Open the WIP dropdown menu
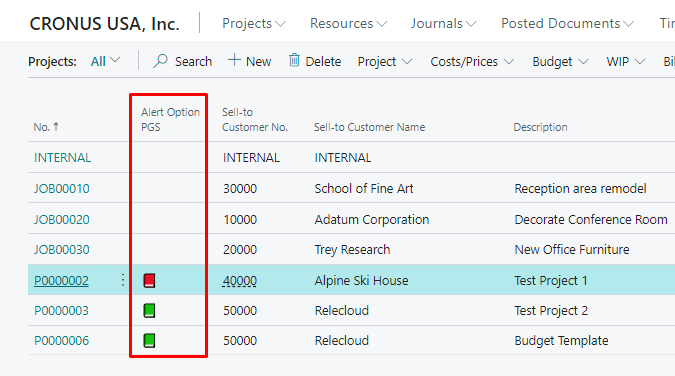The height and width of the screenshot is (376, 675). tap(625, 62)
